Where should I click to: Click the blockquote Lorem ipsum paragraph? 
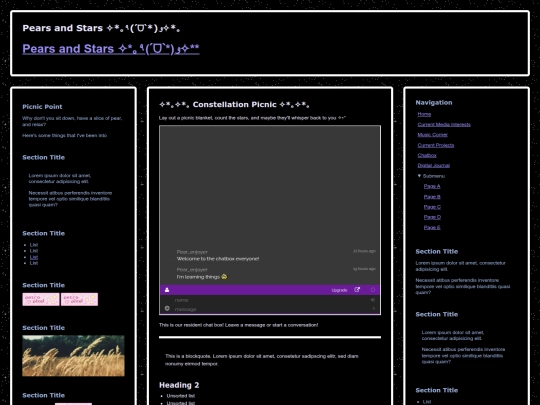tap(262, 360)
